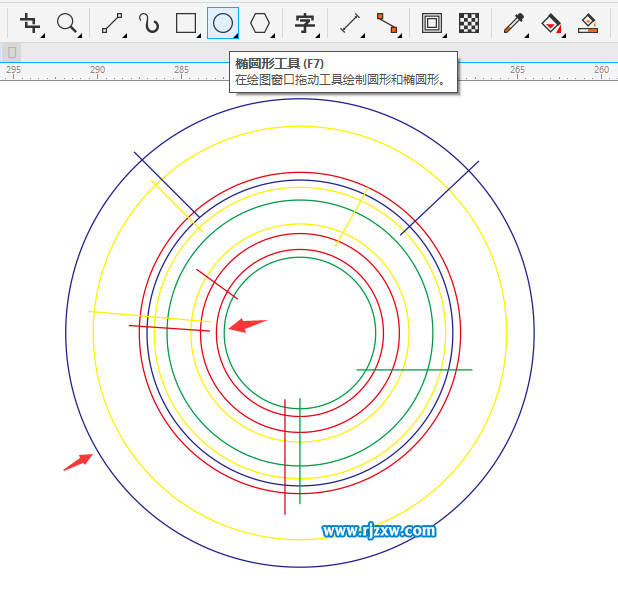Pick the checkered Transparency tool

coord(468,23)
